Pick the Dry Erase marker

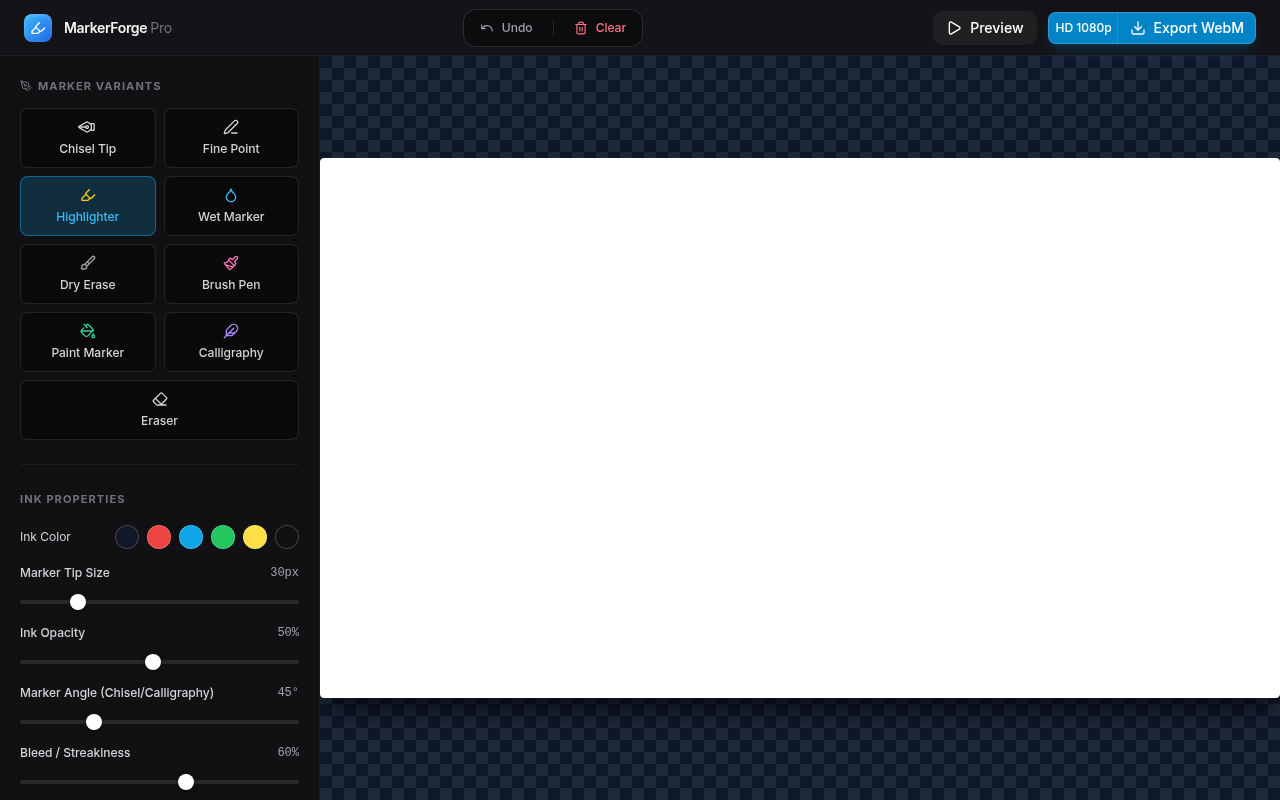88,274
